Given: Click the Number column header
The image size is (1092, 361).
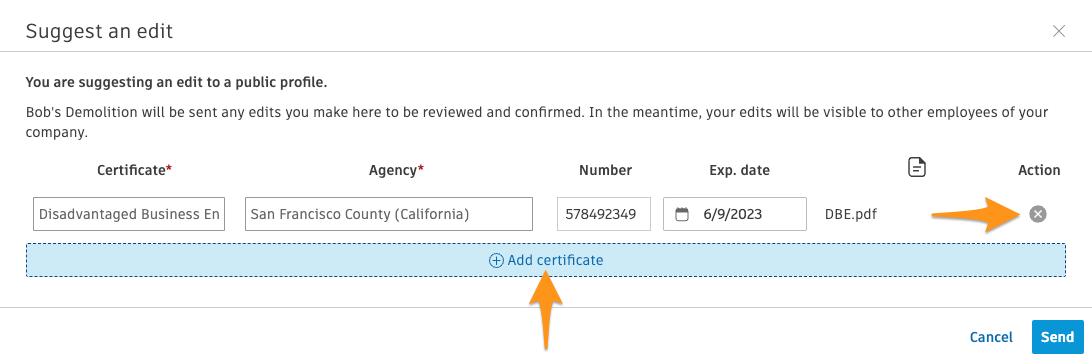Looking at the screenshot, I should (x=605, y=170).
